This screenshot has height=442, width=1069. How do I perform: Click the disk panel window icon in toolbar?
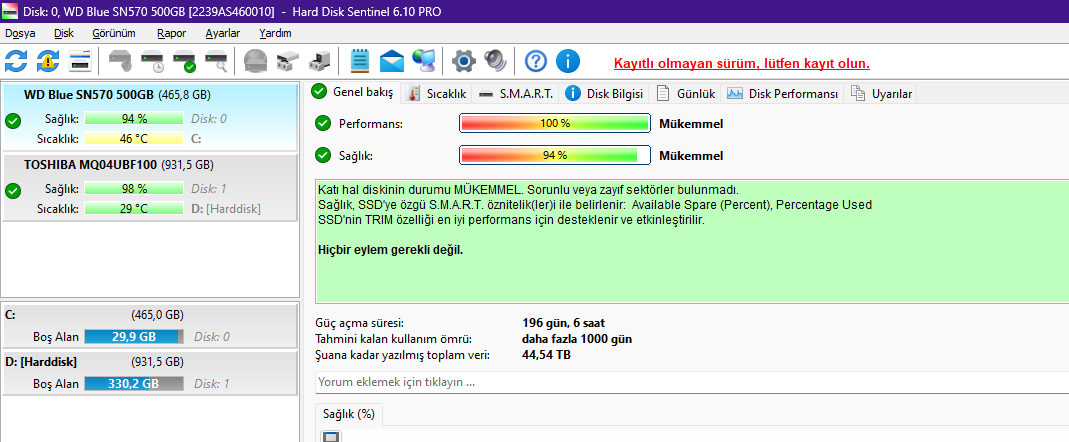[x=80, y=61]
